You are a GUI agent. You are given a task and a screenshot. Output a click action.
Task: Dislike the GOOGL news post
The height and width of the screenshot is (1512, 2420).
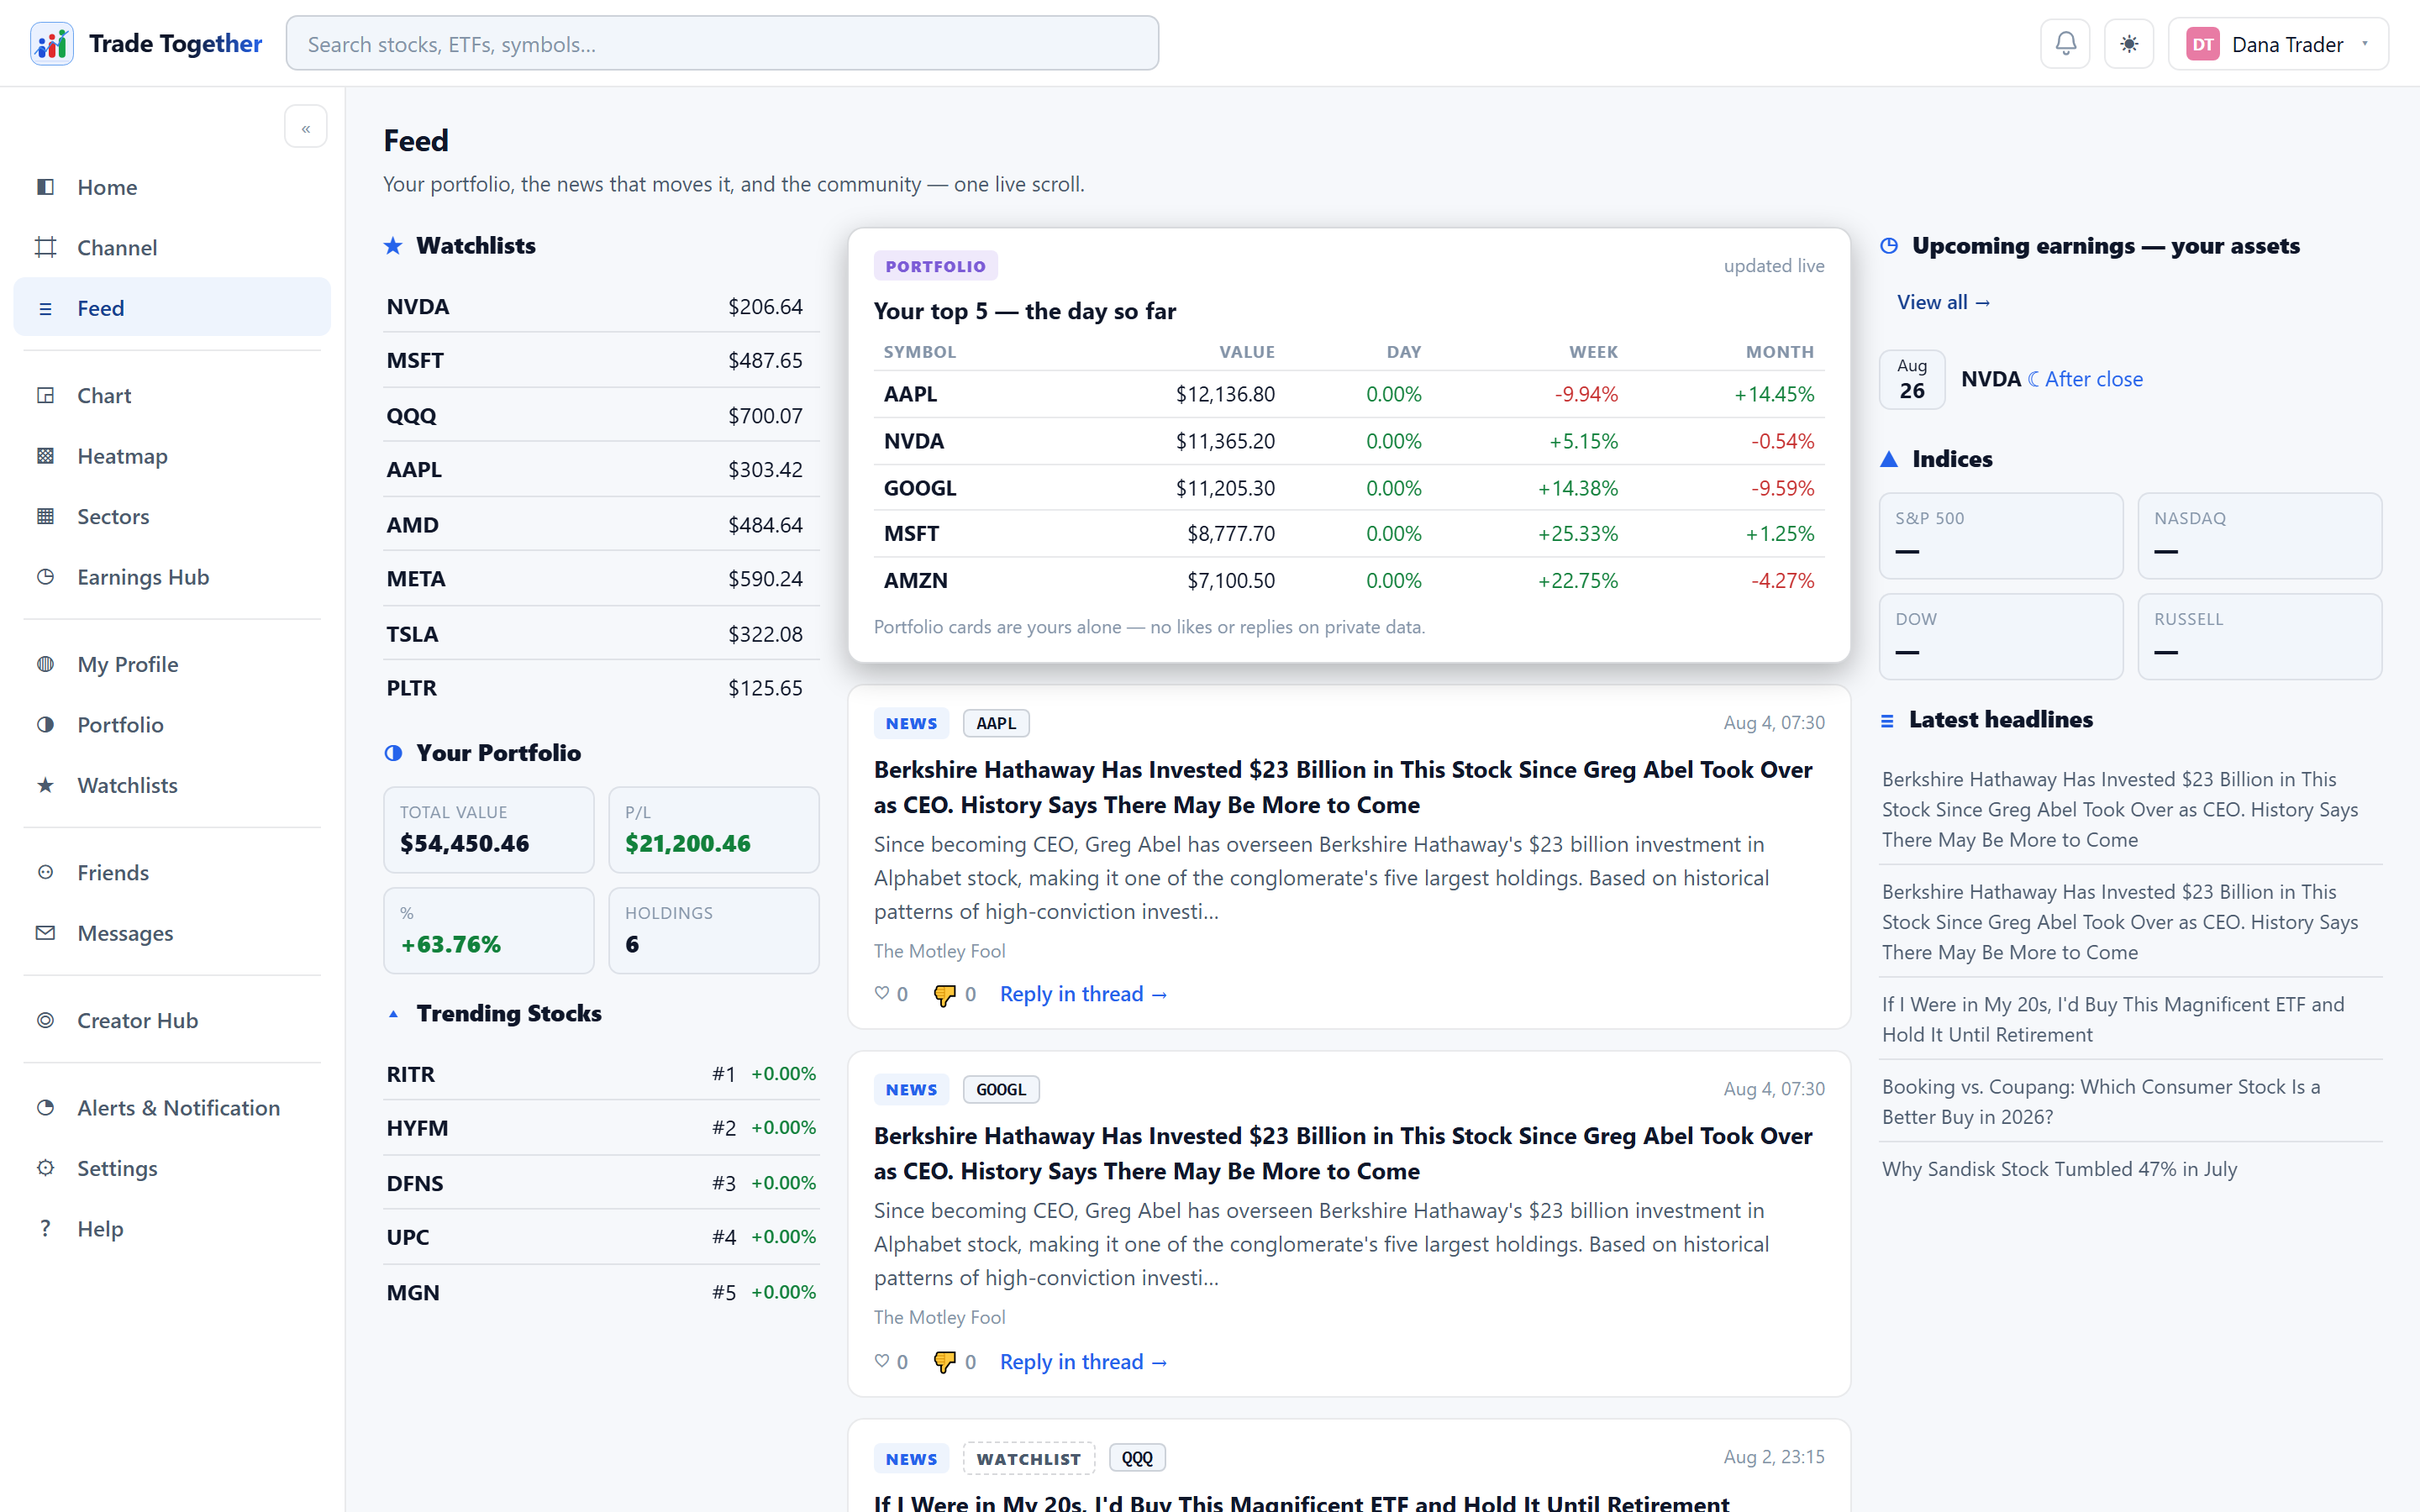coord(944,1362)
